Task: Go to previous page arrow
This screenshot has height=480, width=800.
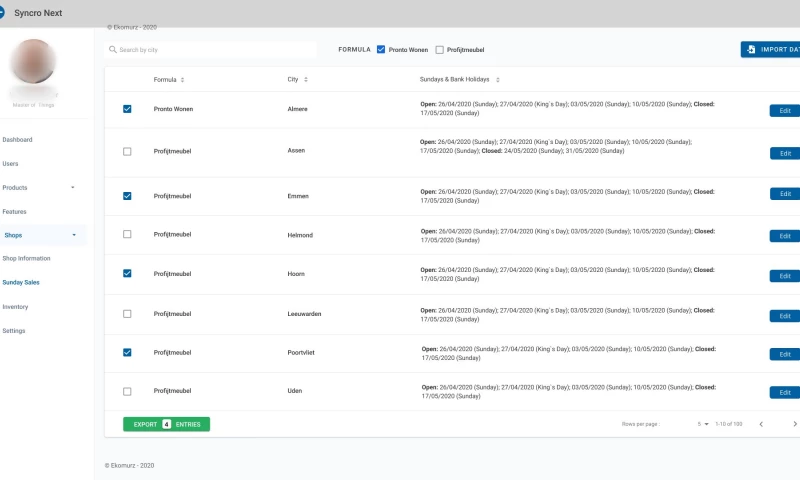Action: (761, 424)
